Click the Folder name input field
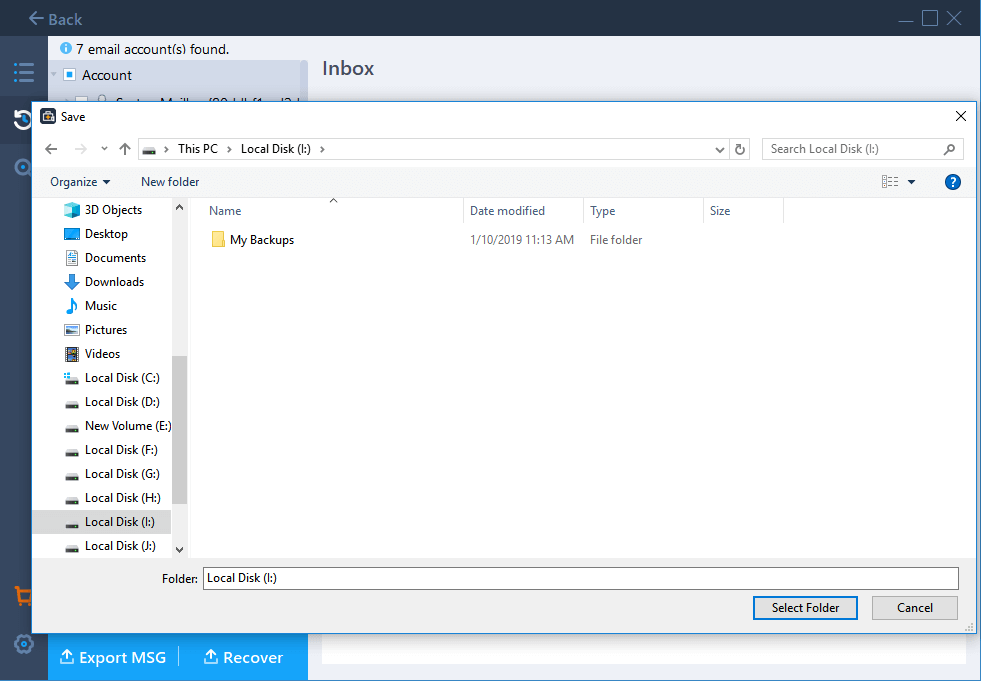981x681 pixels. (x=580, y=578)
